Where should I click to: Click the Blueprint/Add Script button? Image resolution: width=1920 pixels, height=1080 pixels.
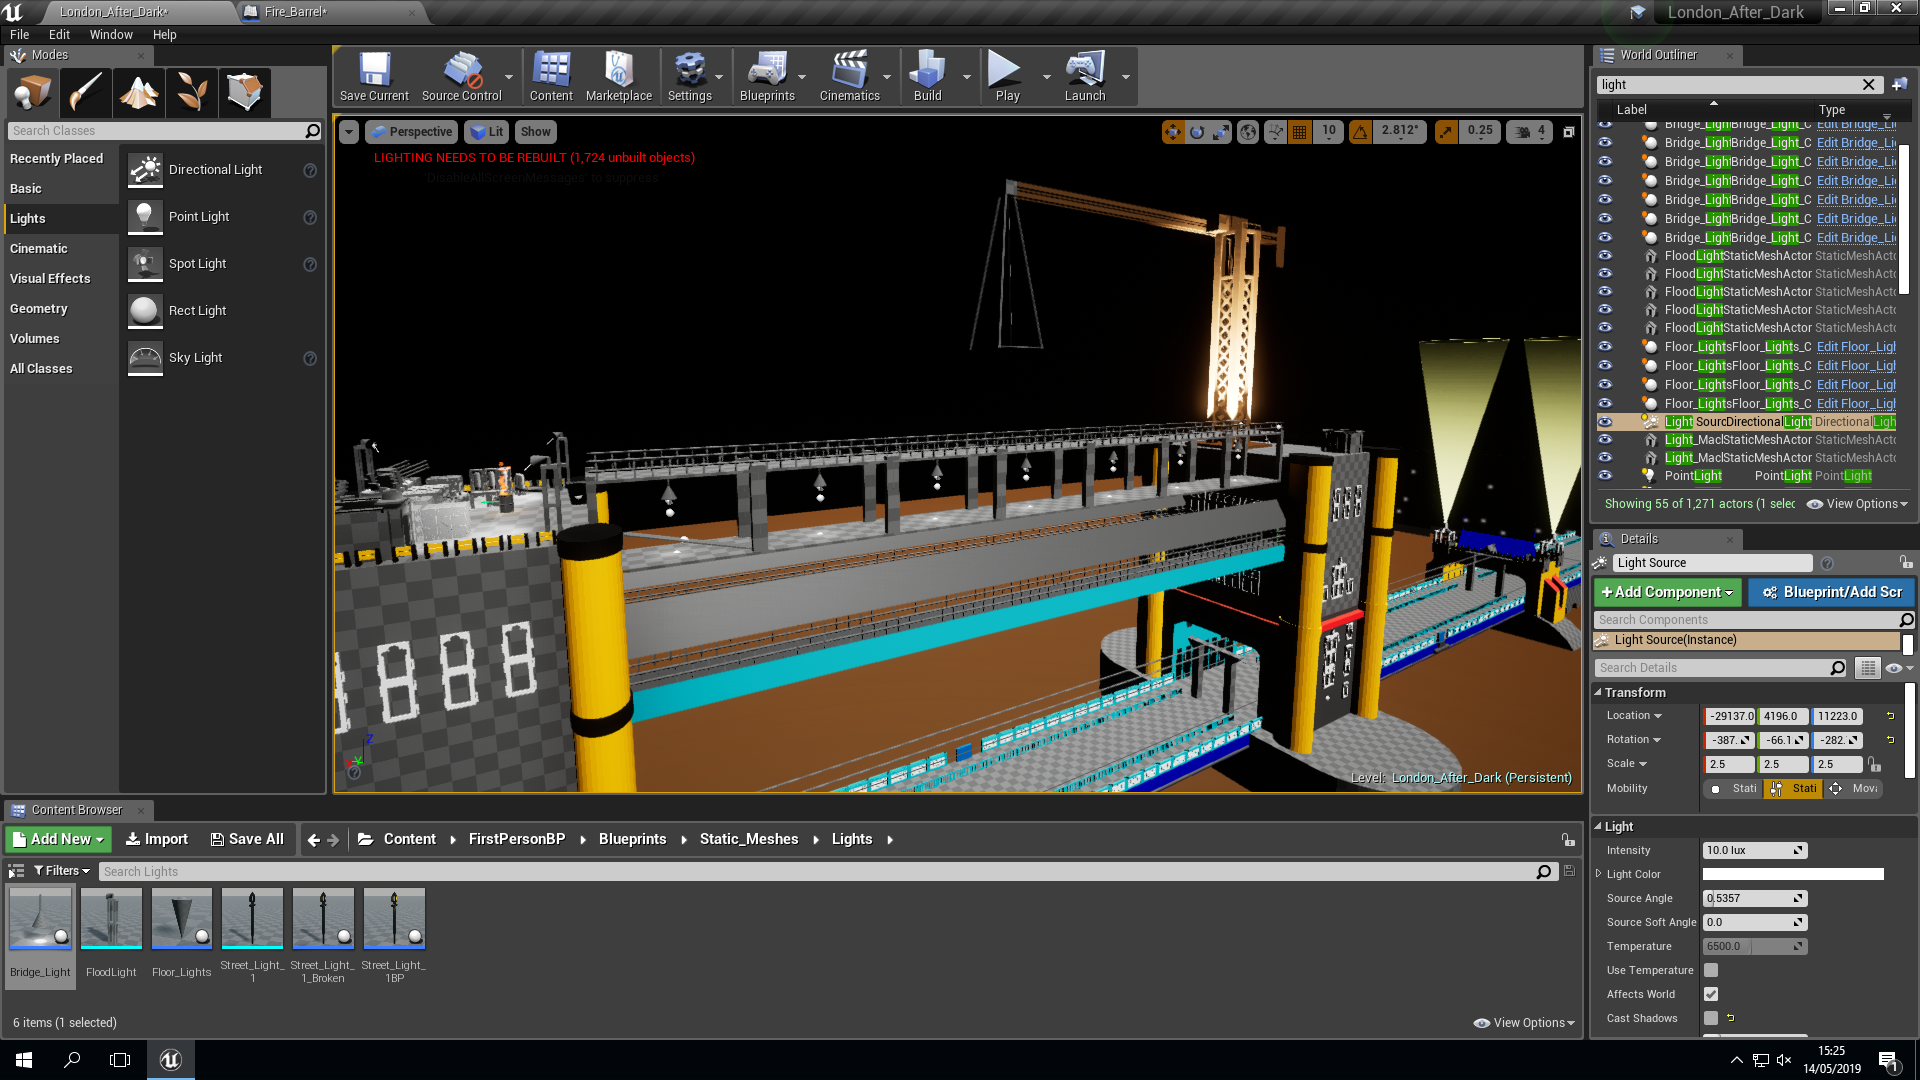coord(1832,592)
